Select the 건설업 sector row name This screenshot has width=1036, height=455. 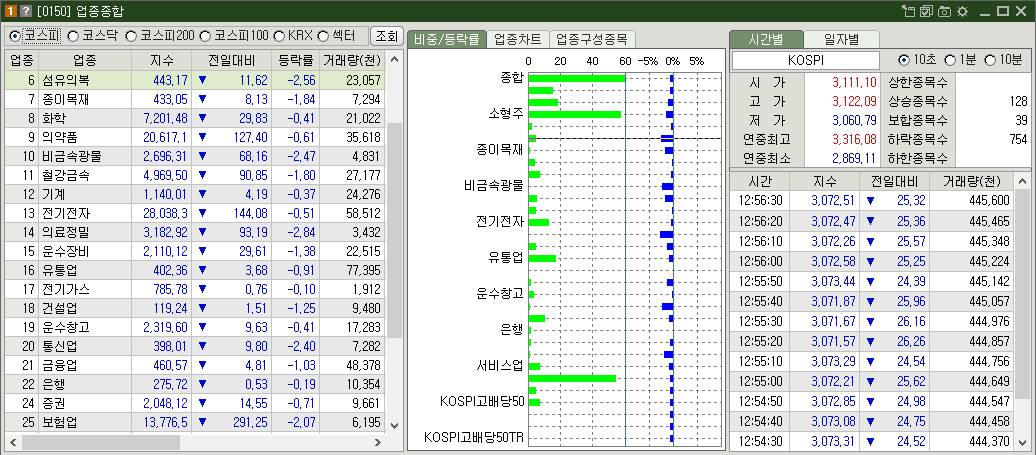(57, 308)
